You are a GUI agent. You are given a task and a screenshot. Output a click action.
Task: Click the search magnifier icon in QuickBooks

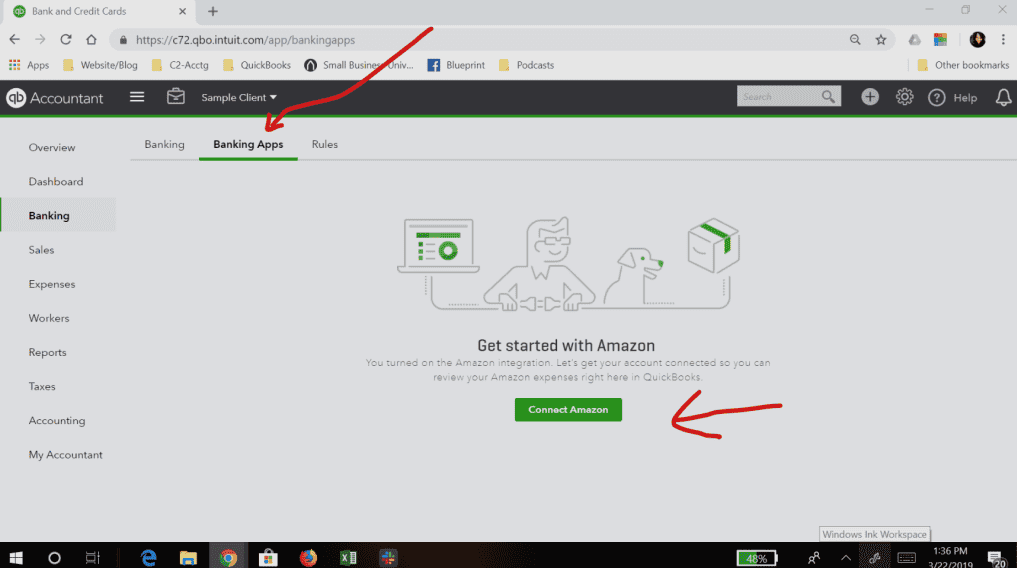click(828, 97)
